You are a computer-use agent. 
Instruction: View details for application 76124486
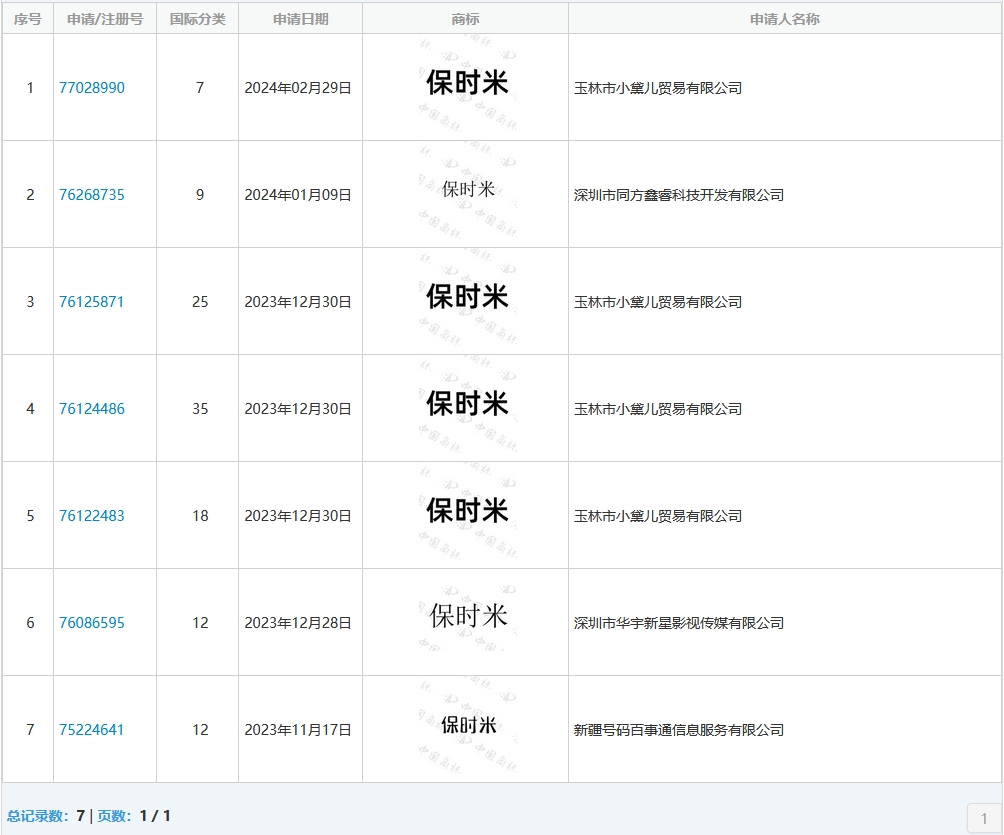click(92, 409)
